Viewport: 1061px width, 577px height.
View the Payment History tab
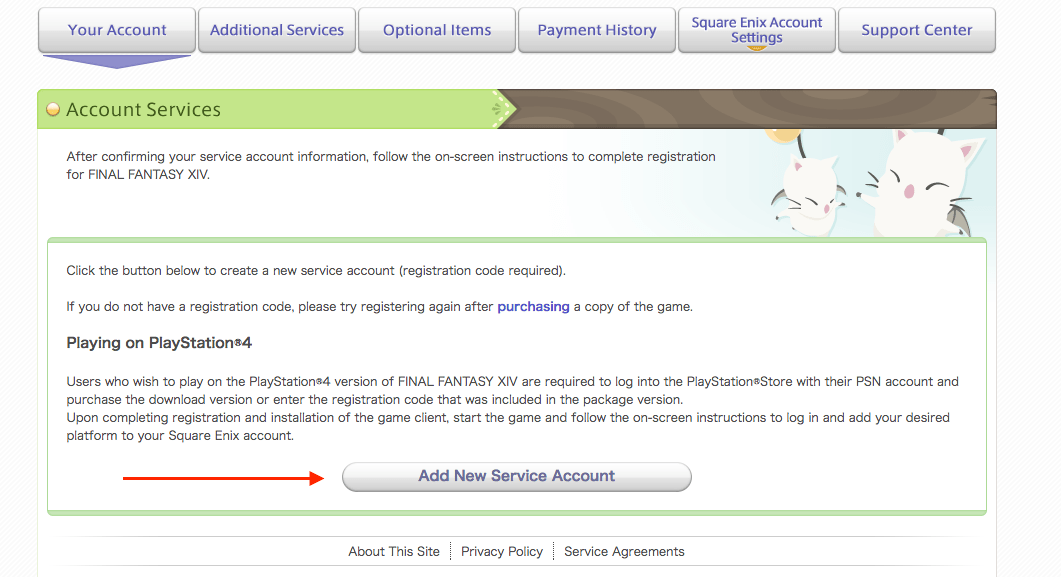(x=597, y=30)
